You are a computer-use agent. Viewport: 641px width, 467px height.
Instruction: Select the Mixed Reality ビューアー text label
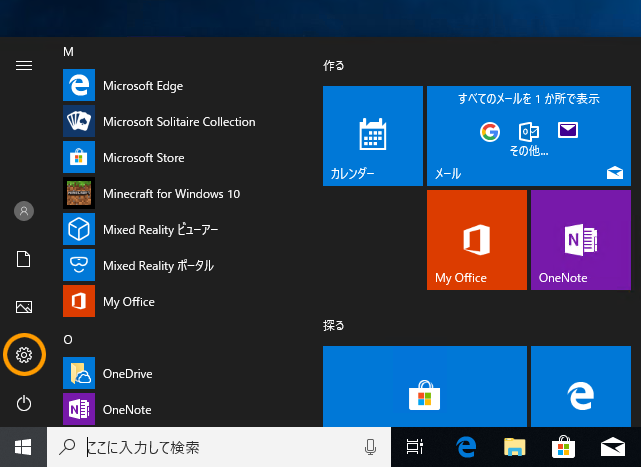[160, 230]
